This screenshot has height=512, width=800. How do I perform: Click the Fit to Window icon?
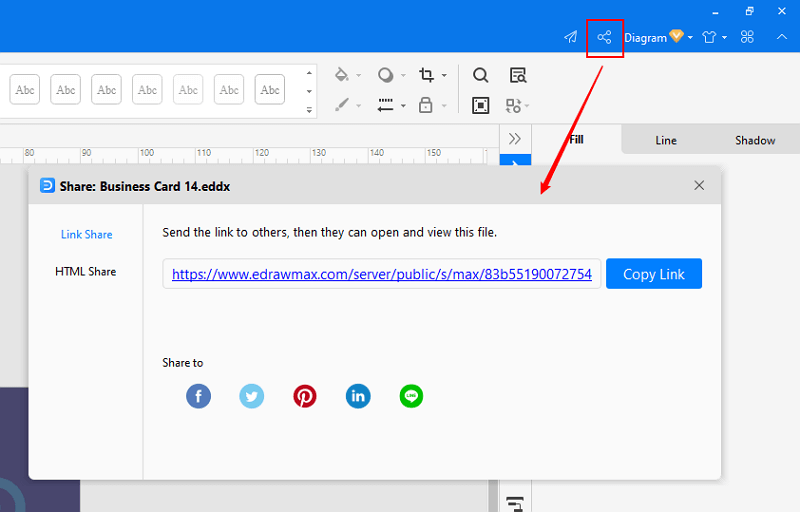pos(480,105)
